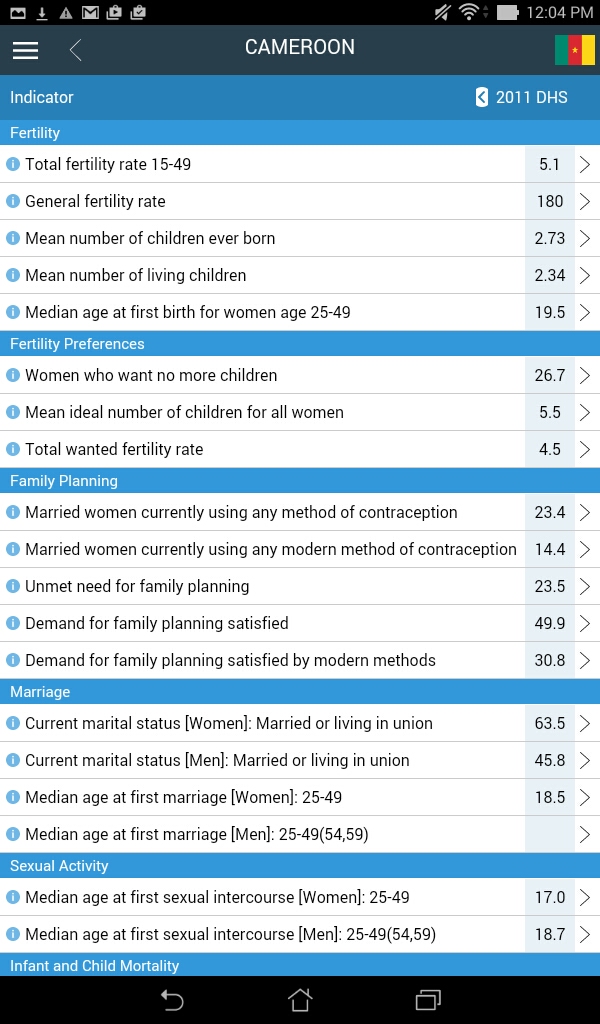The height and width of the screenshot is (1024, 600).
Task: Show info for Women who want no more children
Action: click(x=13, y=375)
